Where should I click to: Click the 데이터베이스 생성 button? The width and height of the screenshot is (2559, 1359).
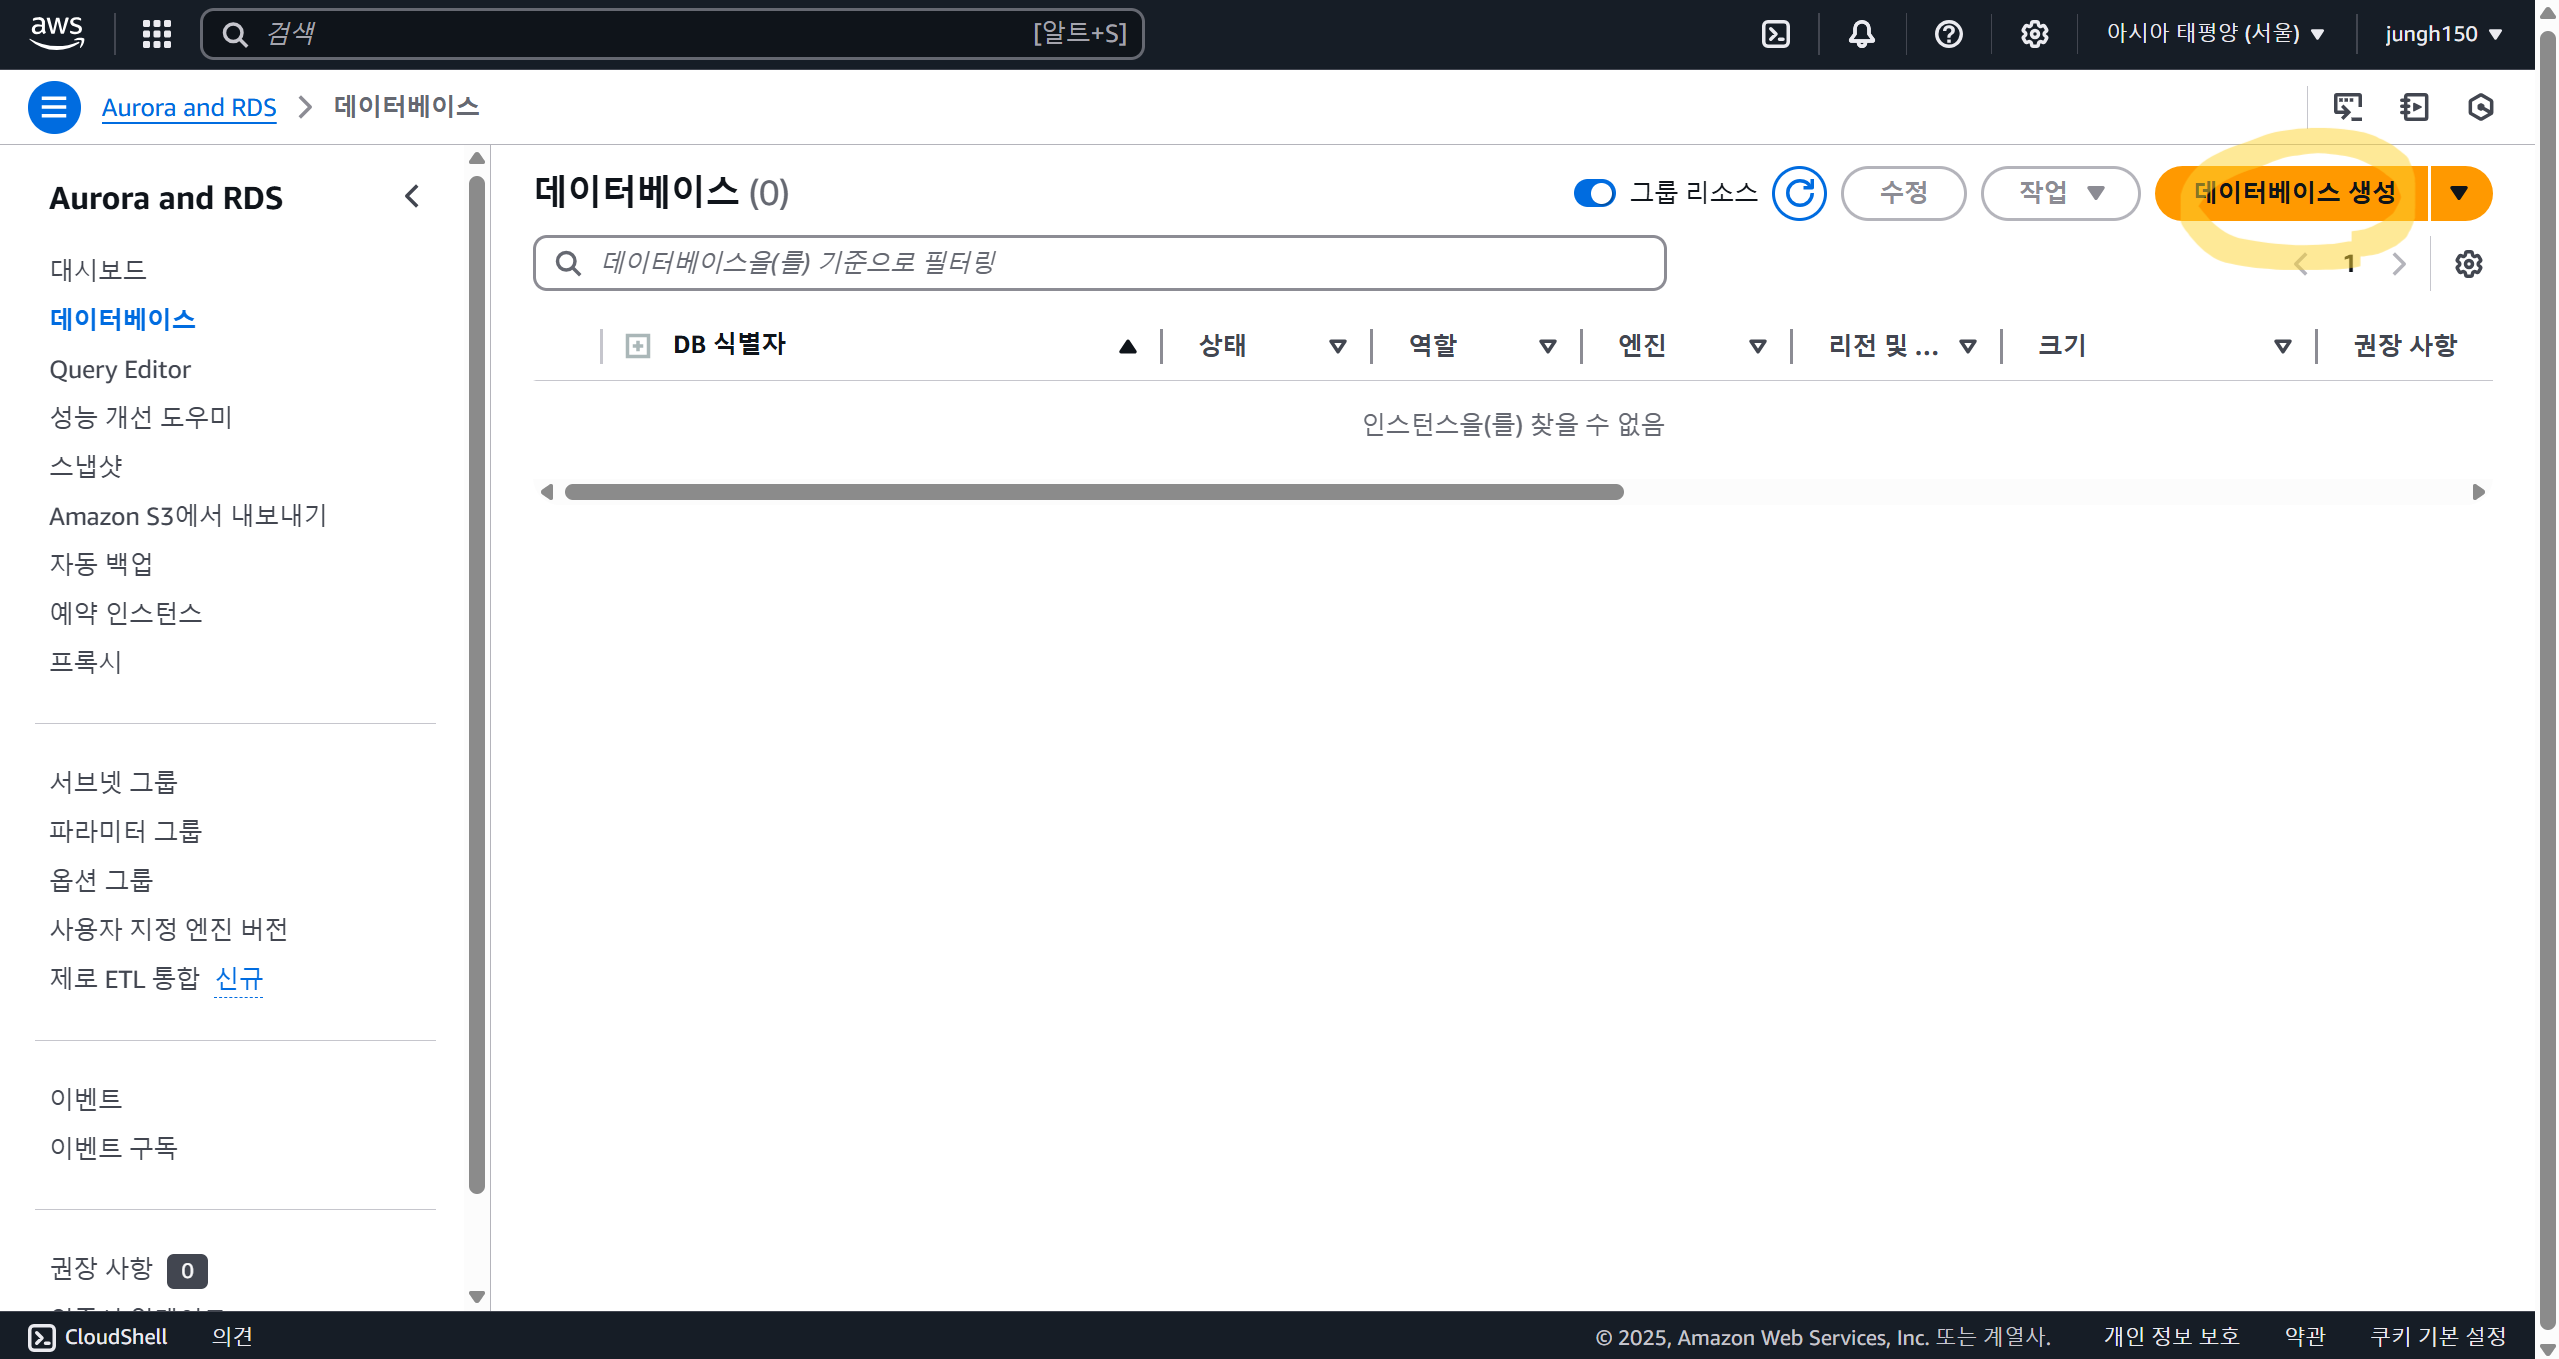2294,193
